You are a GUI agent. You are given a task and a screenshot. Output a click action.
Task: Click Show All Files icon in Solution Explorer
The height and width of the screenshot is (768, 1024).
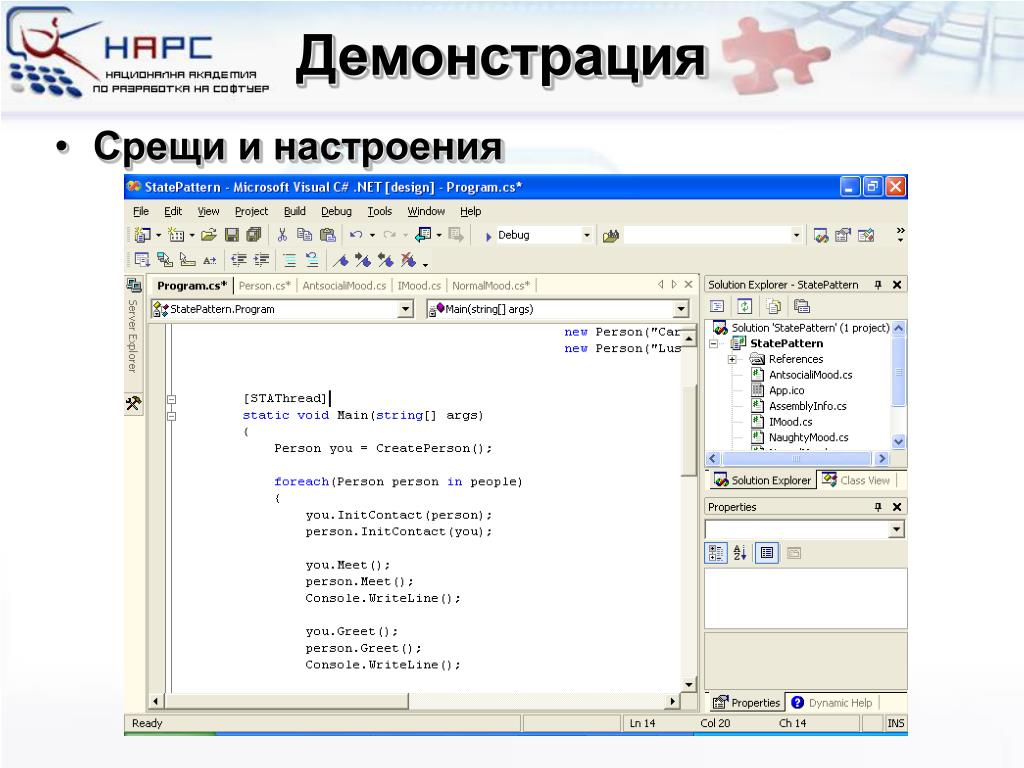click(x=773, y=306)
